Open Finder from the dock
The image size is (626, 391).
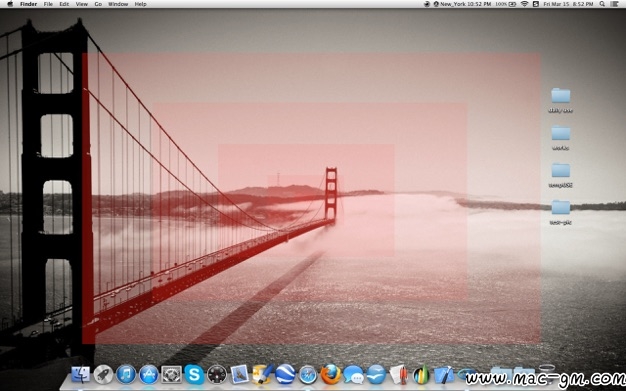point(80,375)
